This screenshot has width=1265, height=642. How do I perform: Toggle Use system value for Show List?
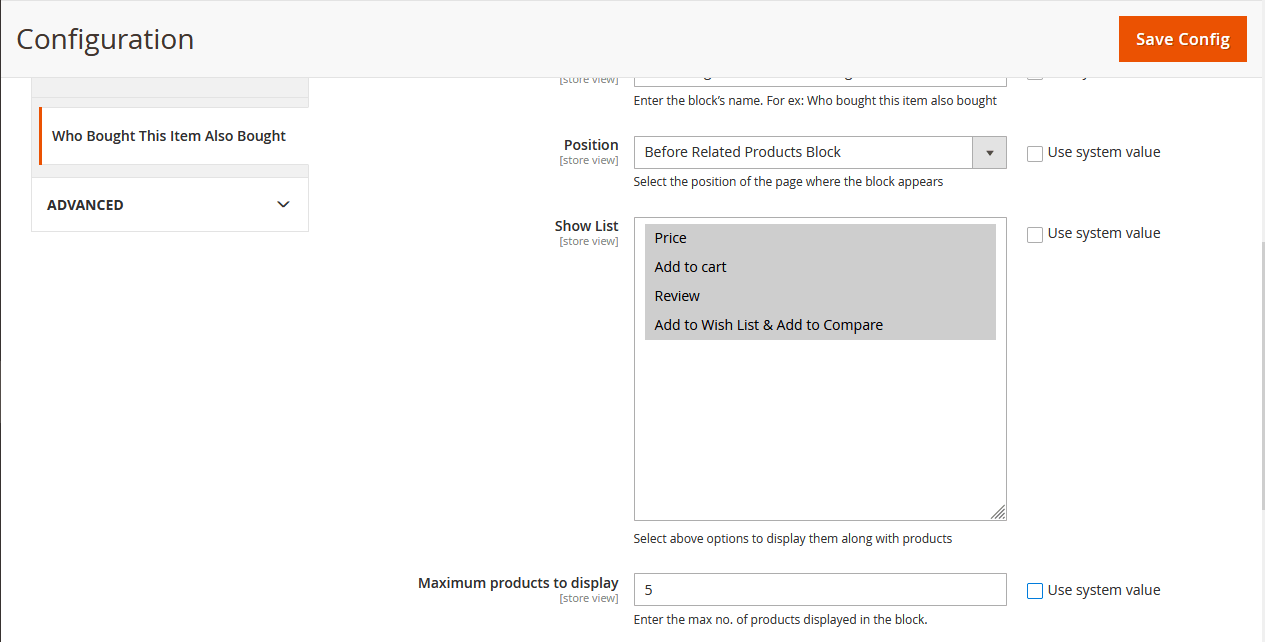click(1035, 234)
